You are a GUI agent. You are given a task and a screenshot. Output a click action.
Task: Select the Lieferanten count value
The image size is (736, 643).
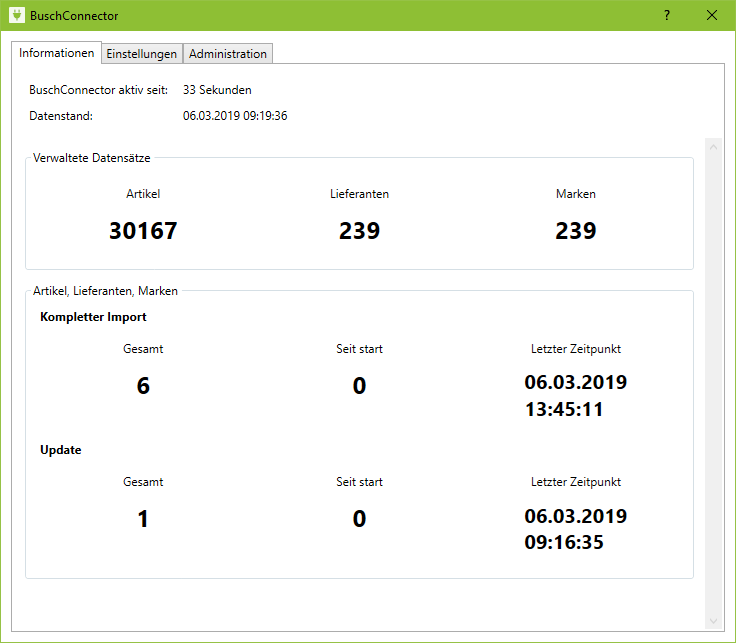click(x=359, y=231)
